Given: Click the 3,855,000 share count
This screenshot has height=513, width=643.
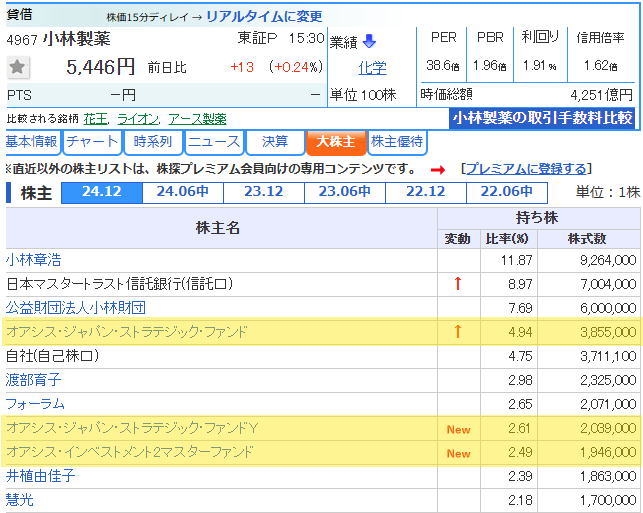Looking at the screenshot, I should 608,332.
